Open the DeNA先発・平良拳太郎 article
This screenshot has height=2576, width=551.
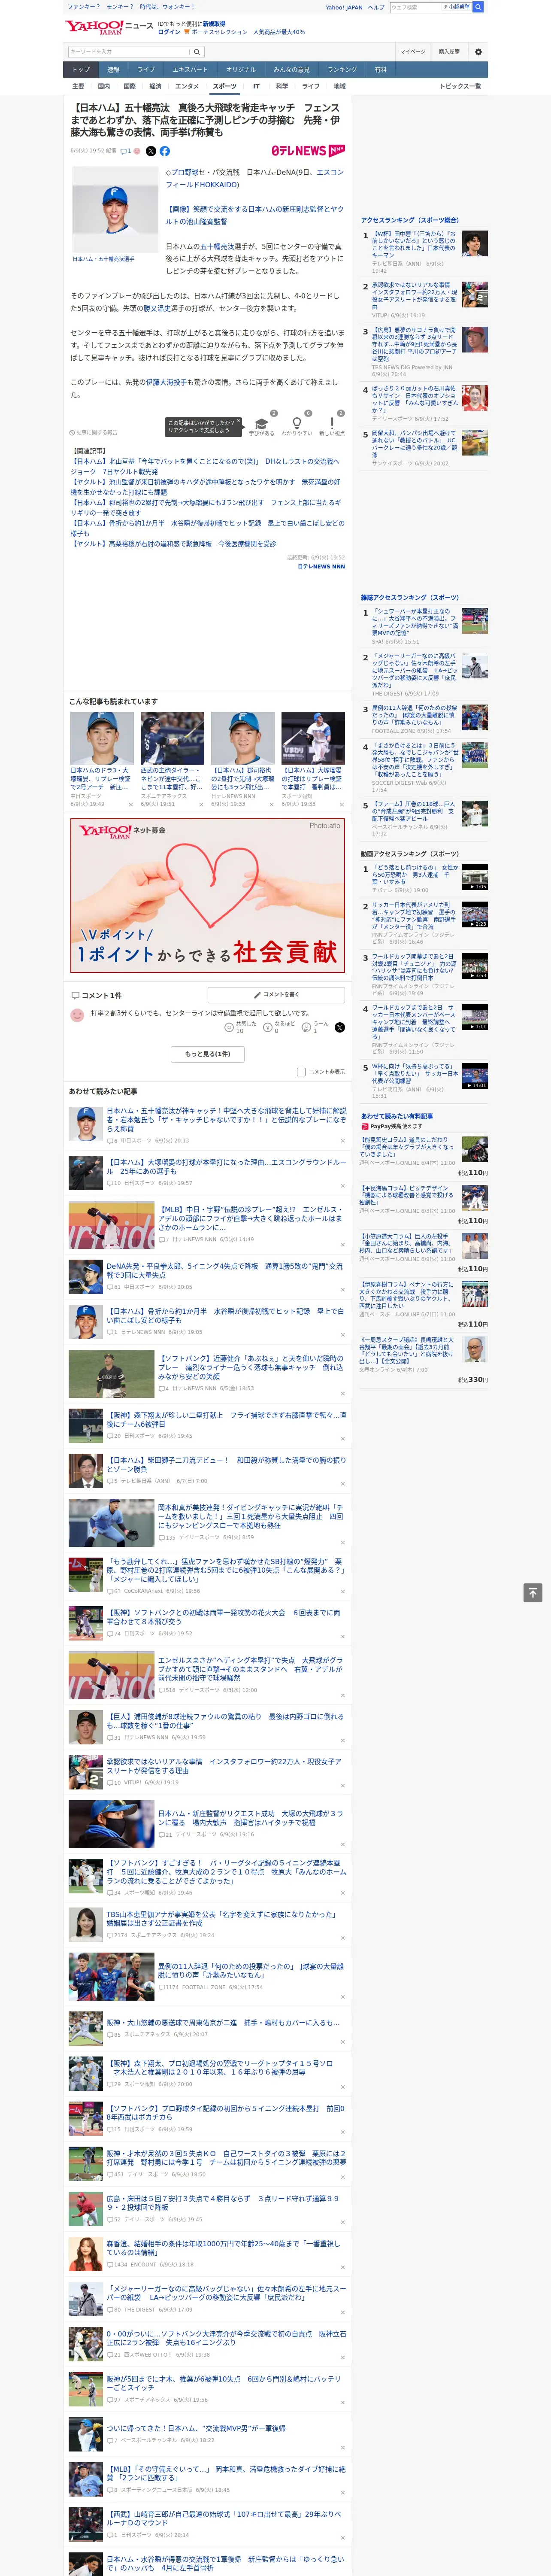[x=224, y=1271]
